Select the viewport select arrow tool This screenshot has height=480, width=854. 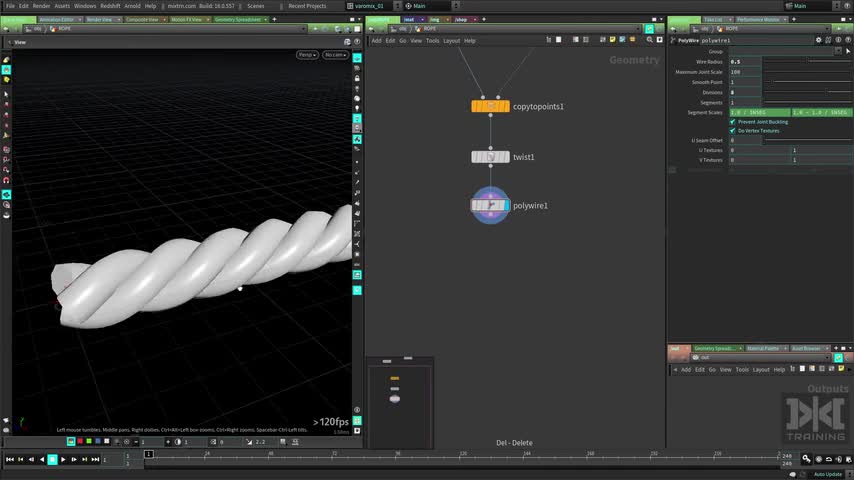click(x=6, y=94)
